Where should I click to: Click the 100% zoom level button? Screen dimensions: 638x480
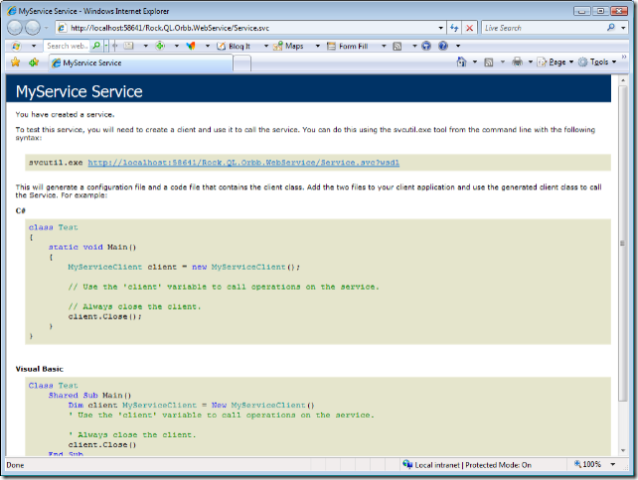coord(588,464)
